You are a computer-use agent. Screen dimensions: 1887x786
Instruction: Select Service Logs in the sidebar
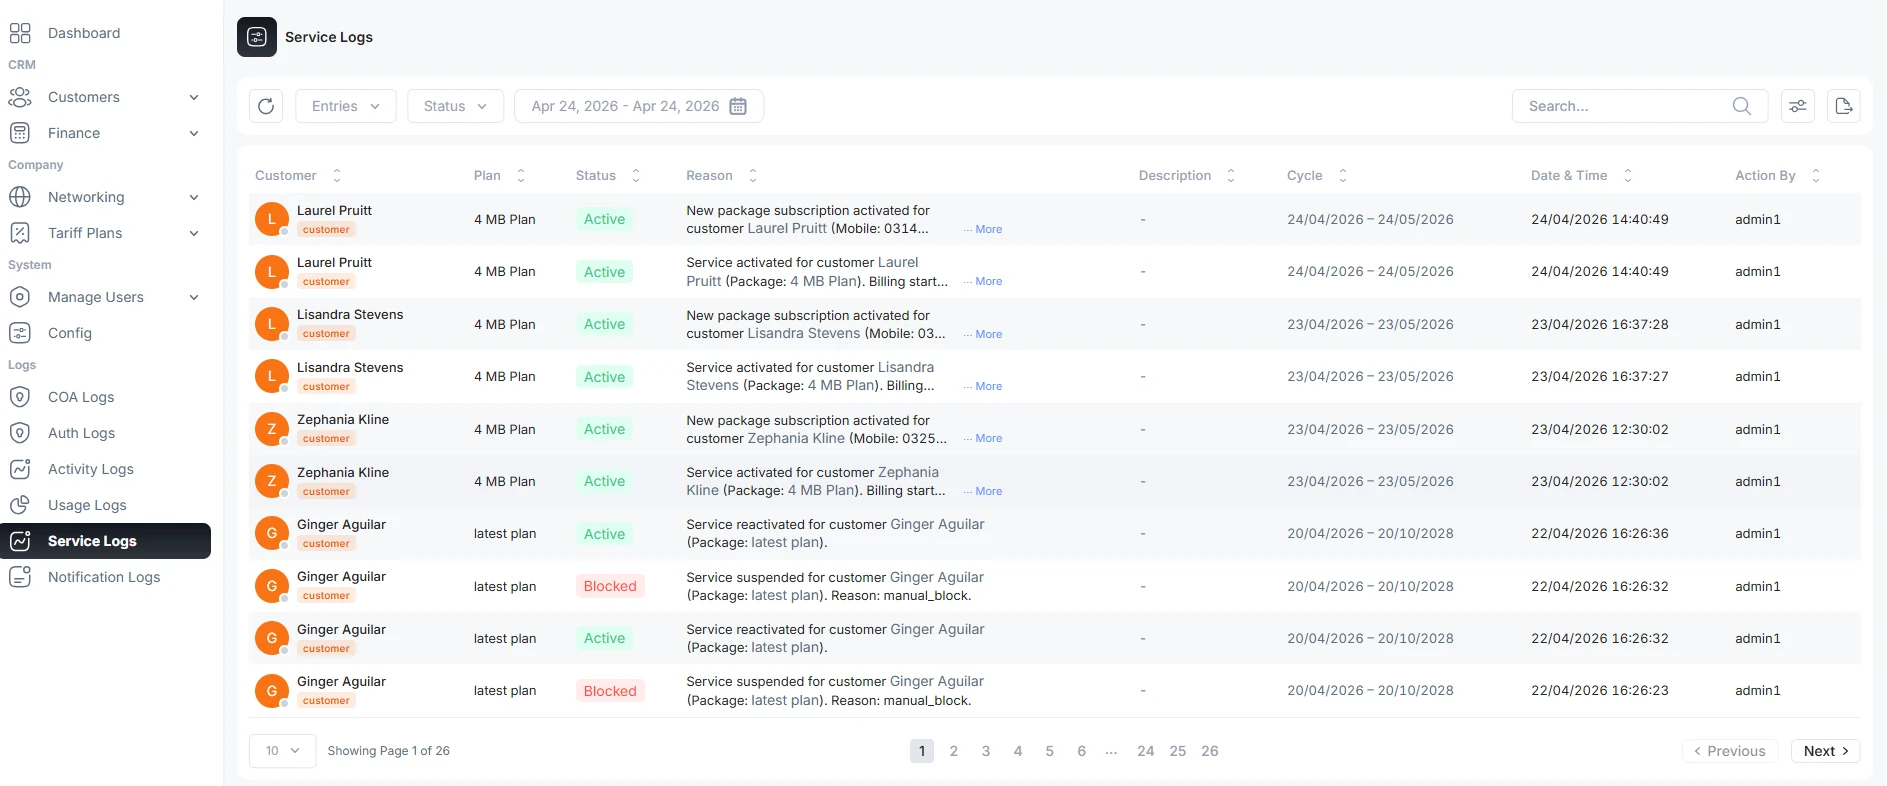(x=106, y=541)
